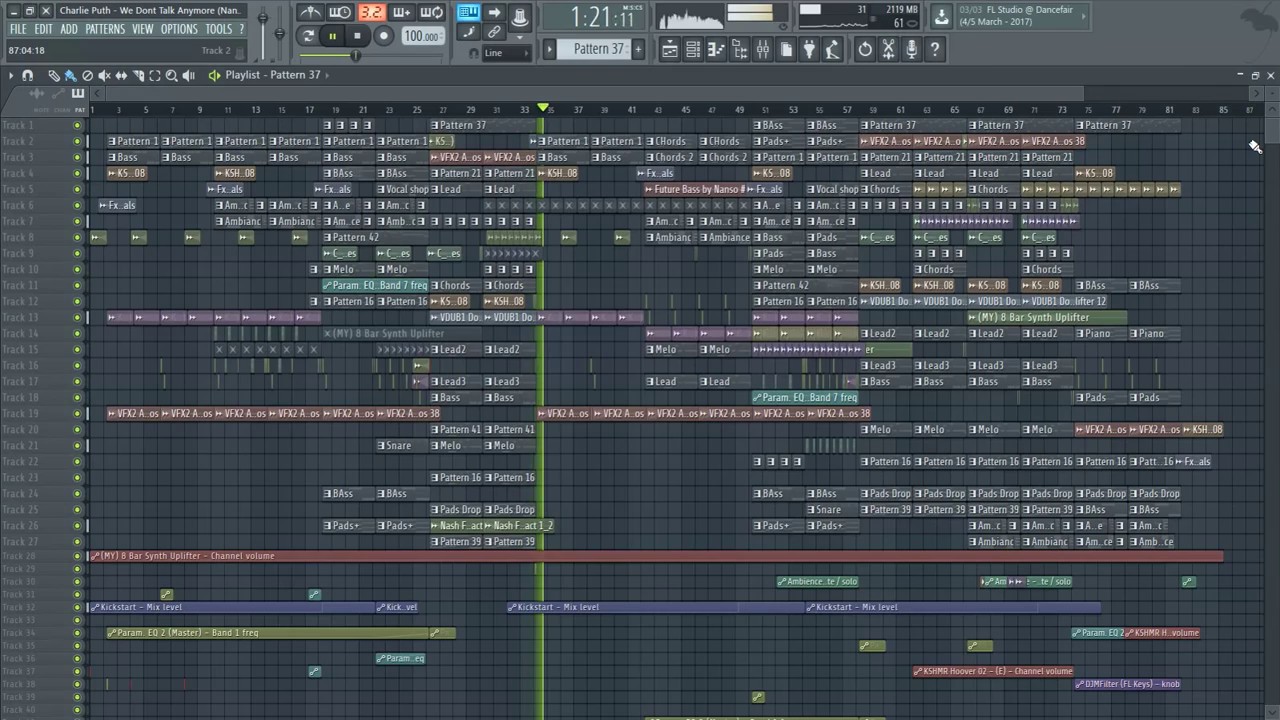
Task: Open the ADD menu
Action: tap(68, 29)
